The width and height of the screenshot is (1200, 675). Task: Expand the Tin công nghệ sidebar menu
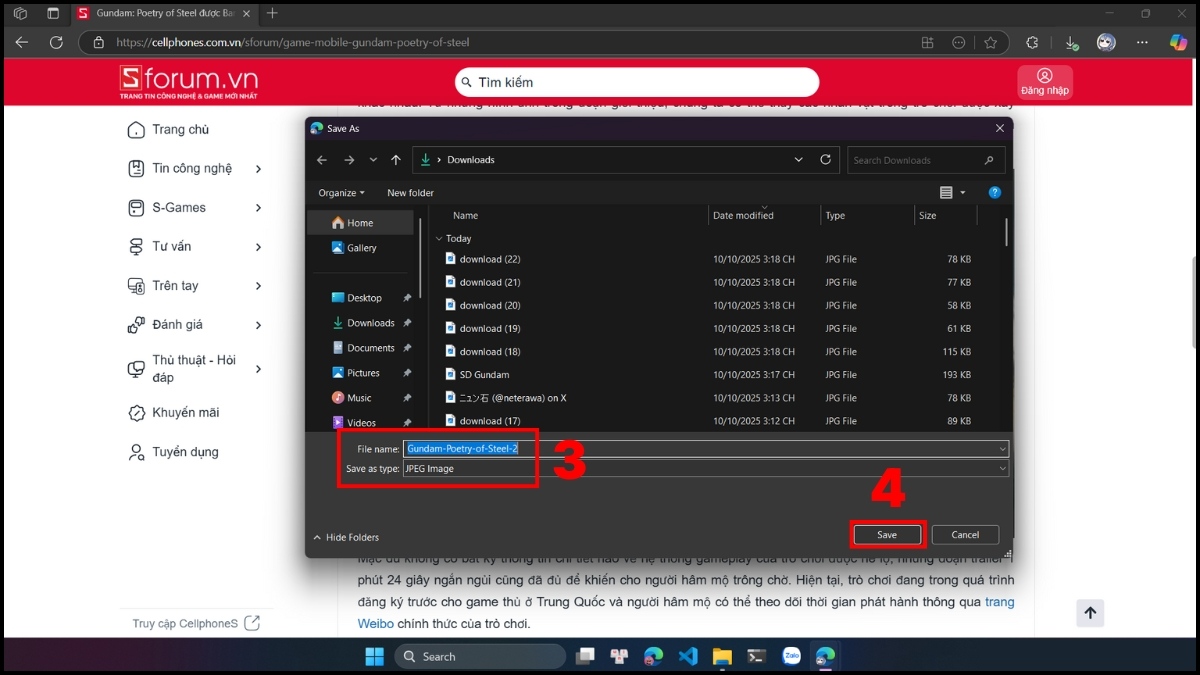click(x=258, y=169)
